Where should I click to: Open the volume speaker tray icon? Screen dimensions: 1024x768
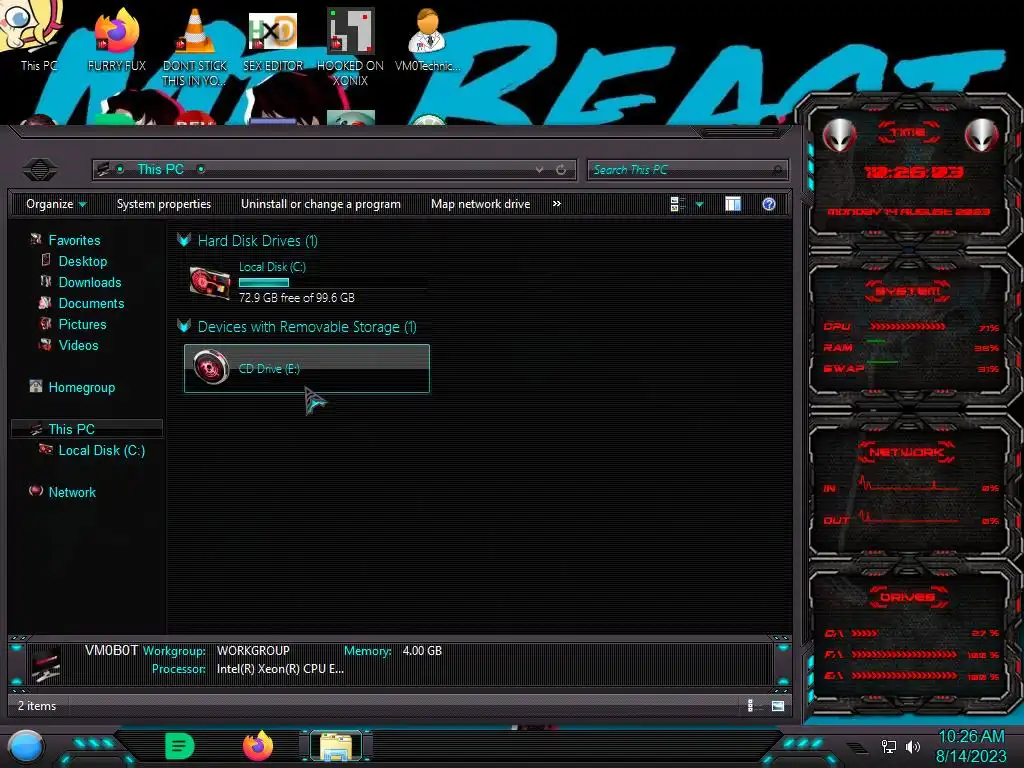tap(912, 746)
